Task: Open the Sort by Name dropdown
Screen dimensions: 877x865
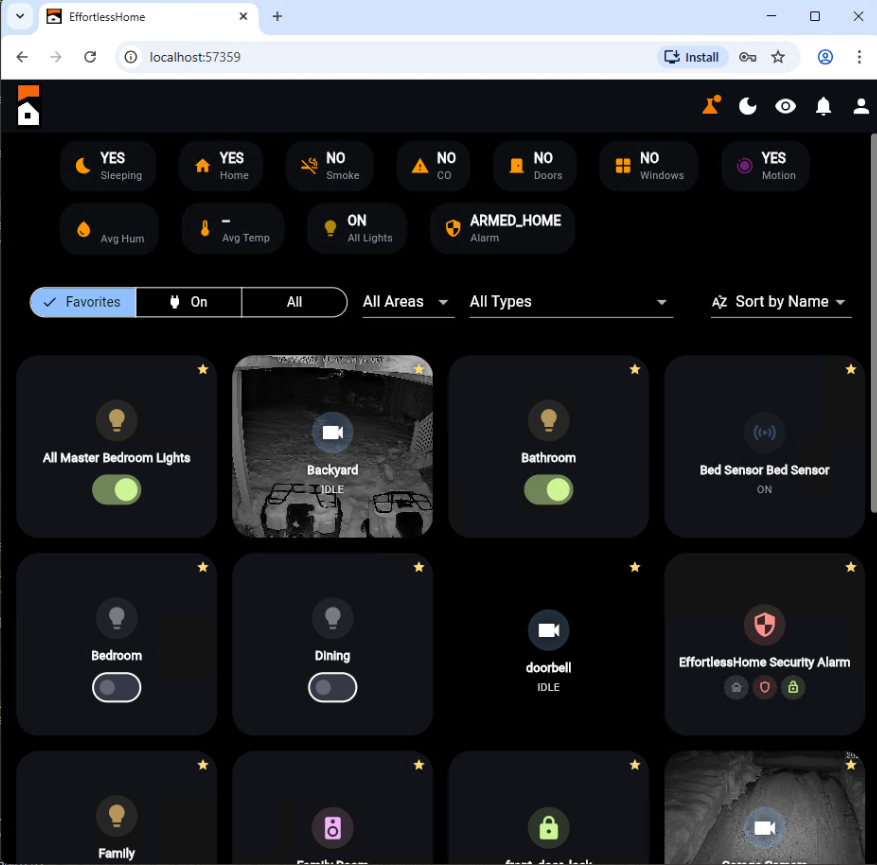Action: tap(781, 302)
